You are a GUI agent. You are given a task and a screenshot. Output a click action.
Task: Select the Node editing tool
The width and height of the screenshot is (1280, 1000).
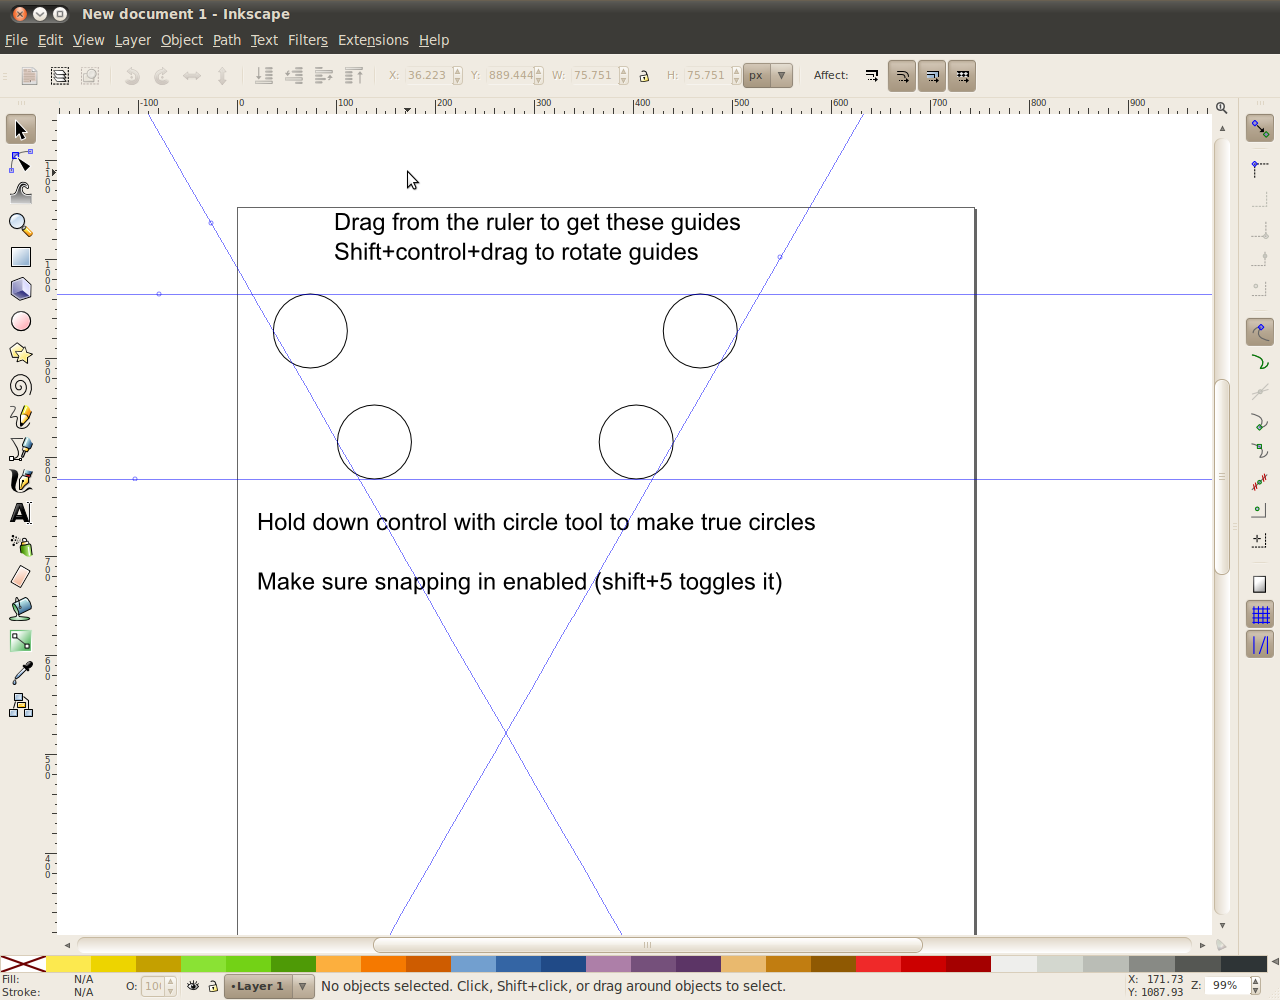20,161
